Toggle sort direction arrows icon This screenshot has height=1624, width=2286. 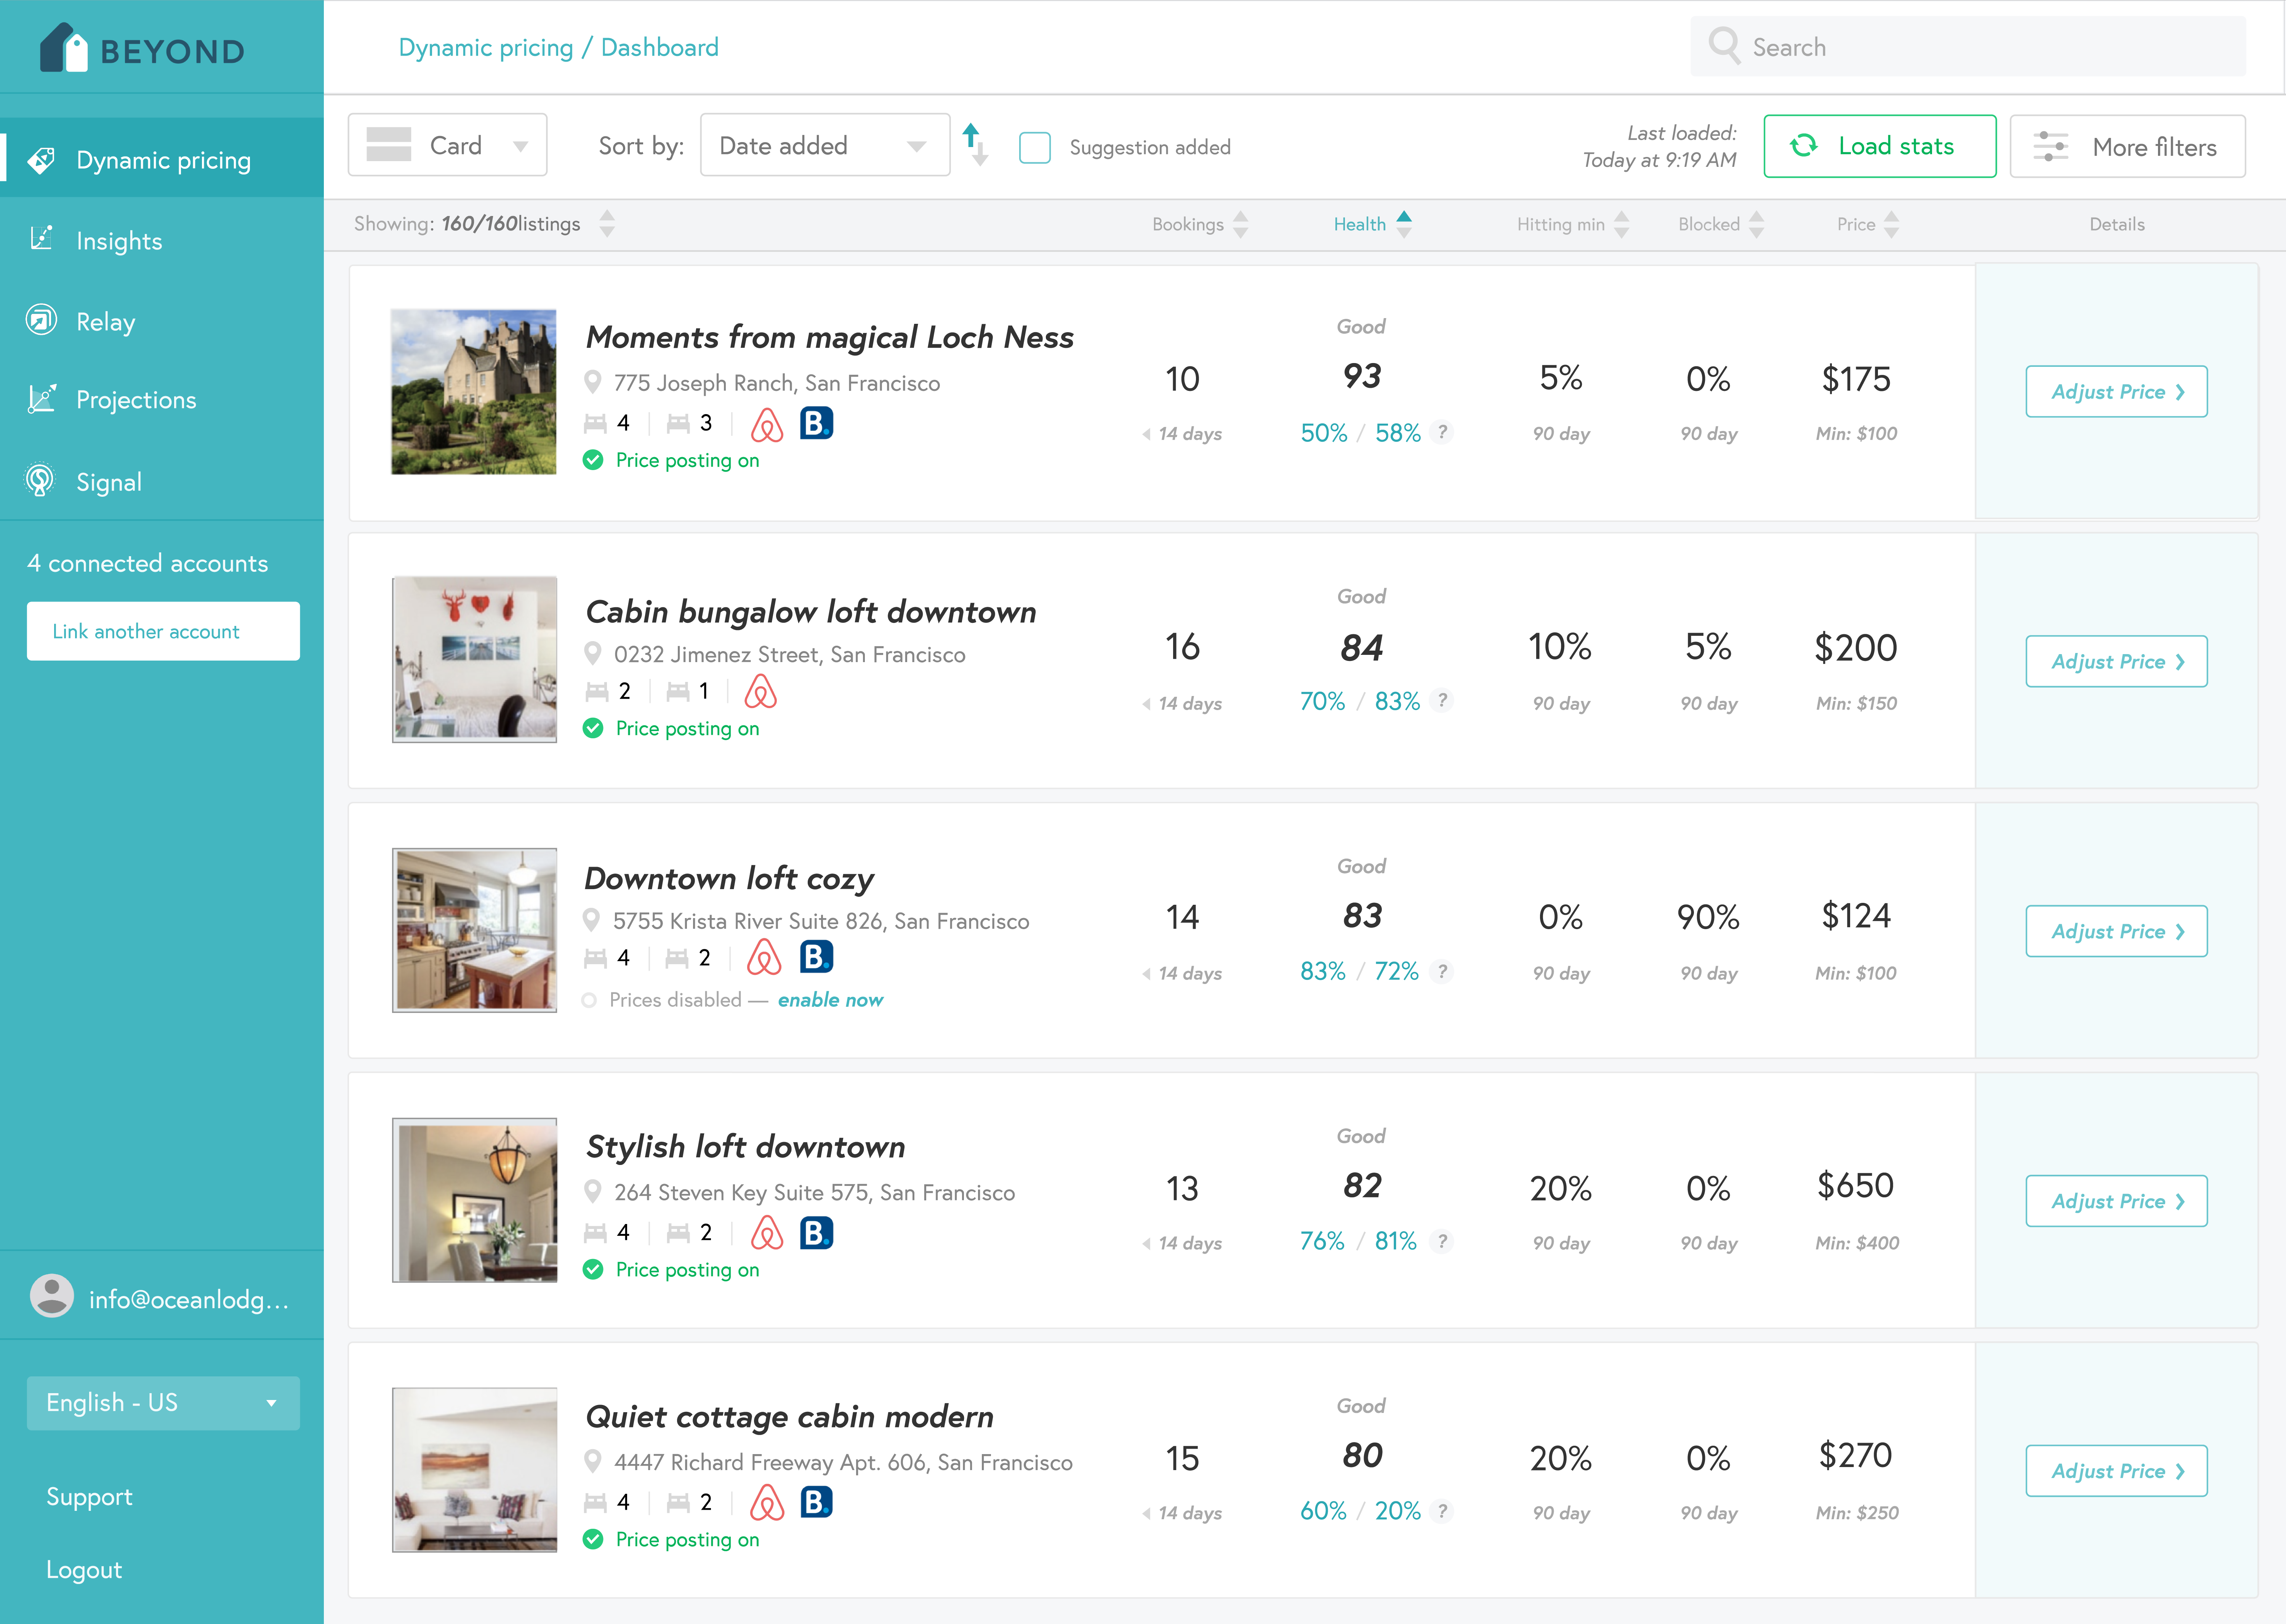coord(975,145)
